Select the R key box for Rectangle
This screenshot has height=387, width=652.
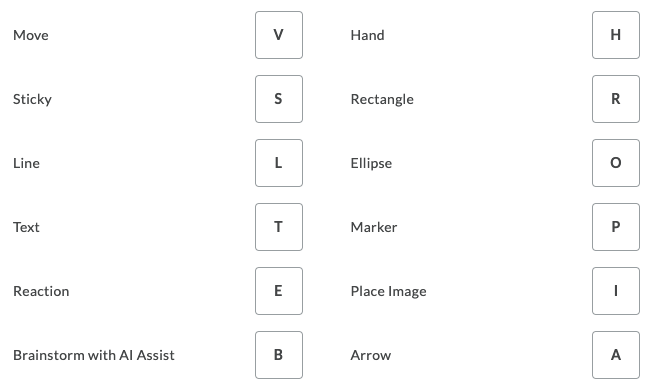click(616, 99)
